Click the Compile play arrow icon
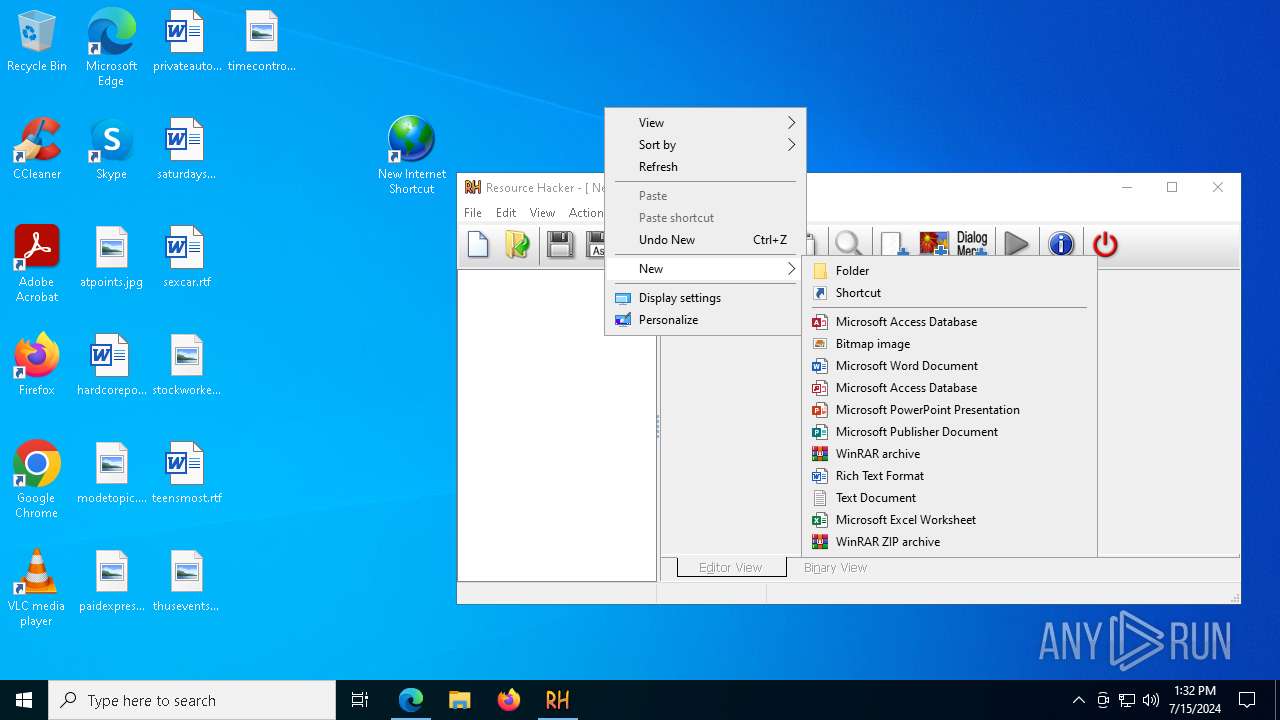The image size is (1280, 720). click(1017, 244)
